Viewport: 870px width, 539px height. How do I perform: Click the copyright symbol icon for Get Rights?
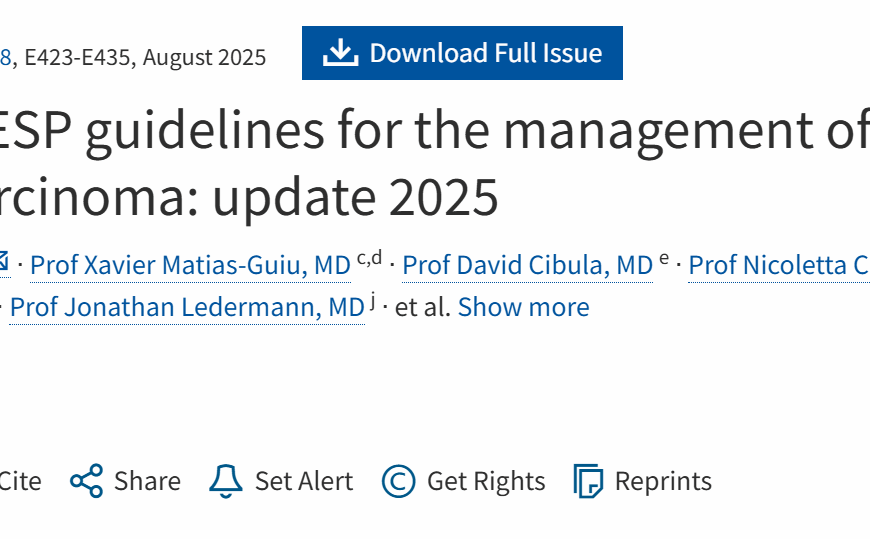(x=398, y=481)
